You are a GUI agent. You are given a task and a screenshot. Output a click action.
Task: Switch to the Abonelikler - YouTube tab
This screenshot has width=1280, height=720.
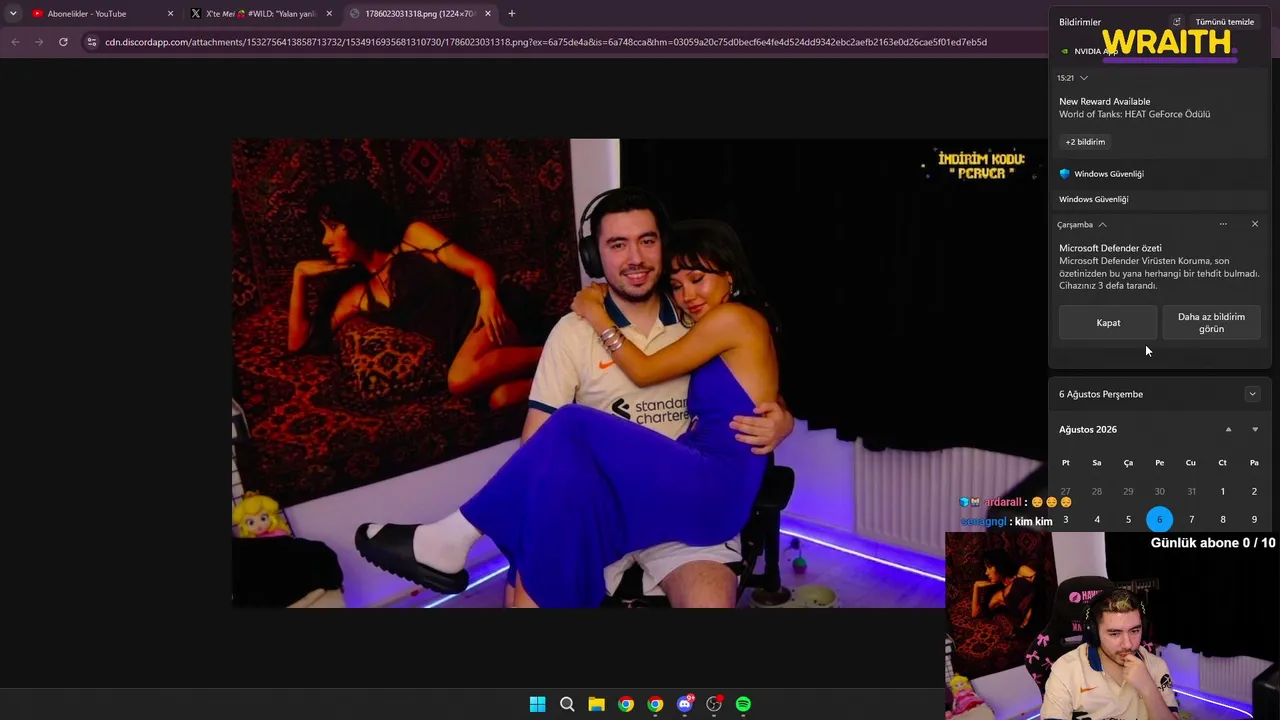pyautogui.click(x=100, y=13)
